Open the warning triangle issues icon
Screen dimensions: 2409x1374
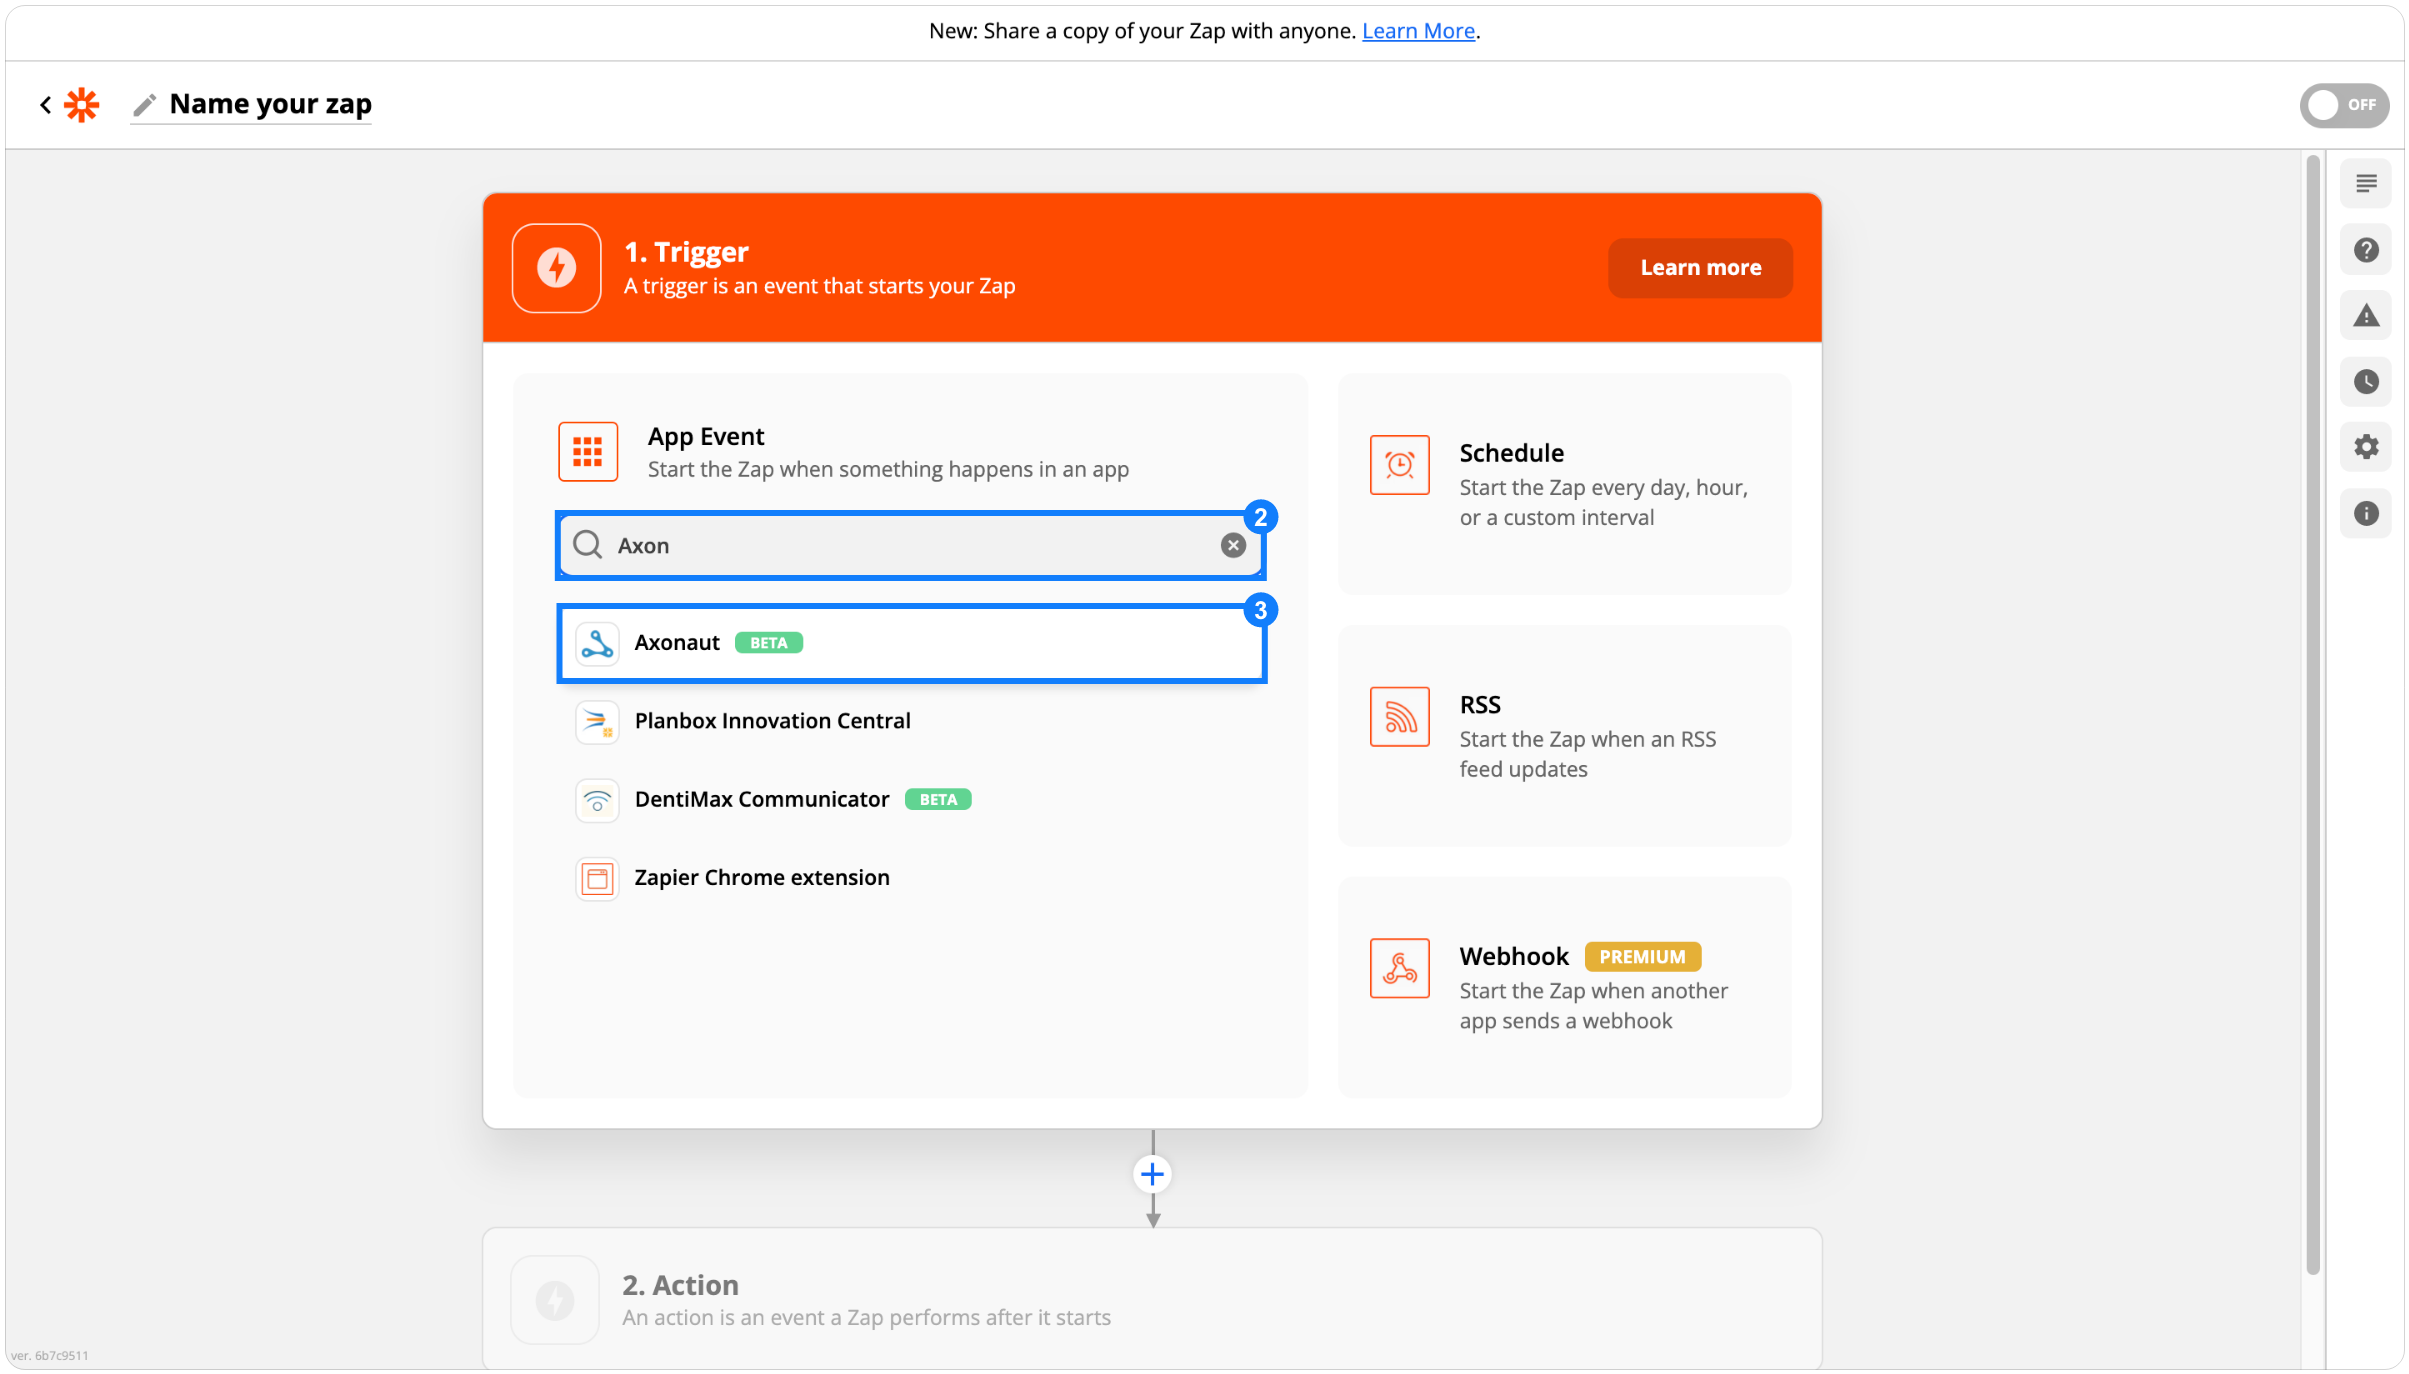point(2365,316)
